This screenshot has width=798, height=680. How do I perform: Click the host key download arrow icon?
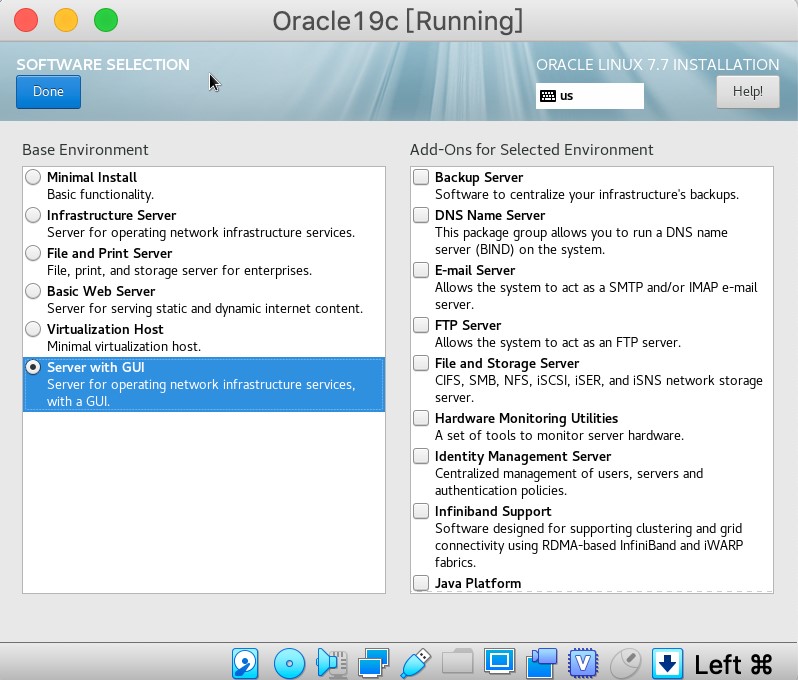click(667, 663)
